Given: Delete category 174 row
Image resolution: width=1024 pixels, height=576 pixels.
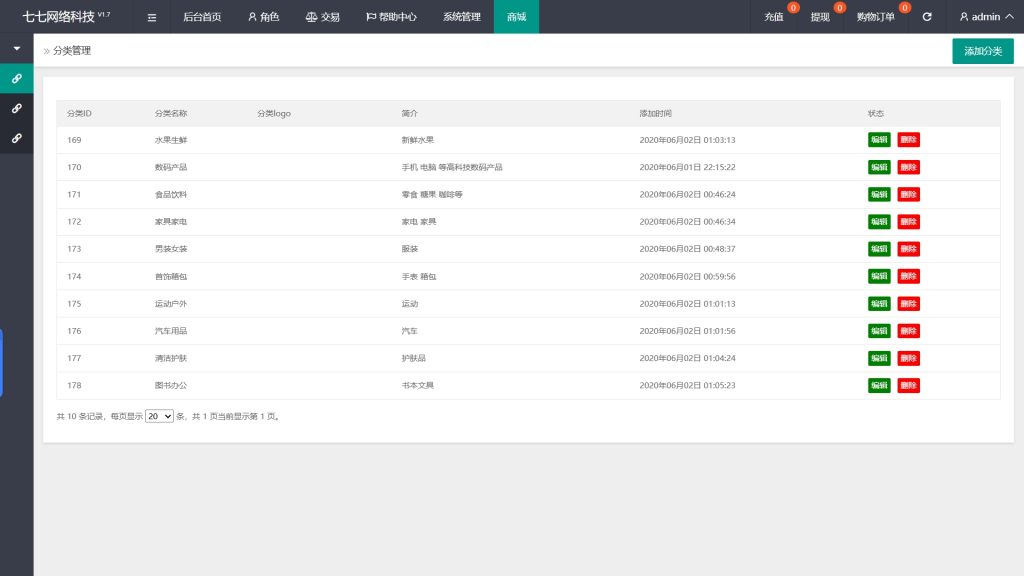Looking at the screenshot, I should 908,276.
